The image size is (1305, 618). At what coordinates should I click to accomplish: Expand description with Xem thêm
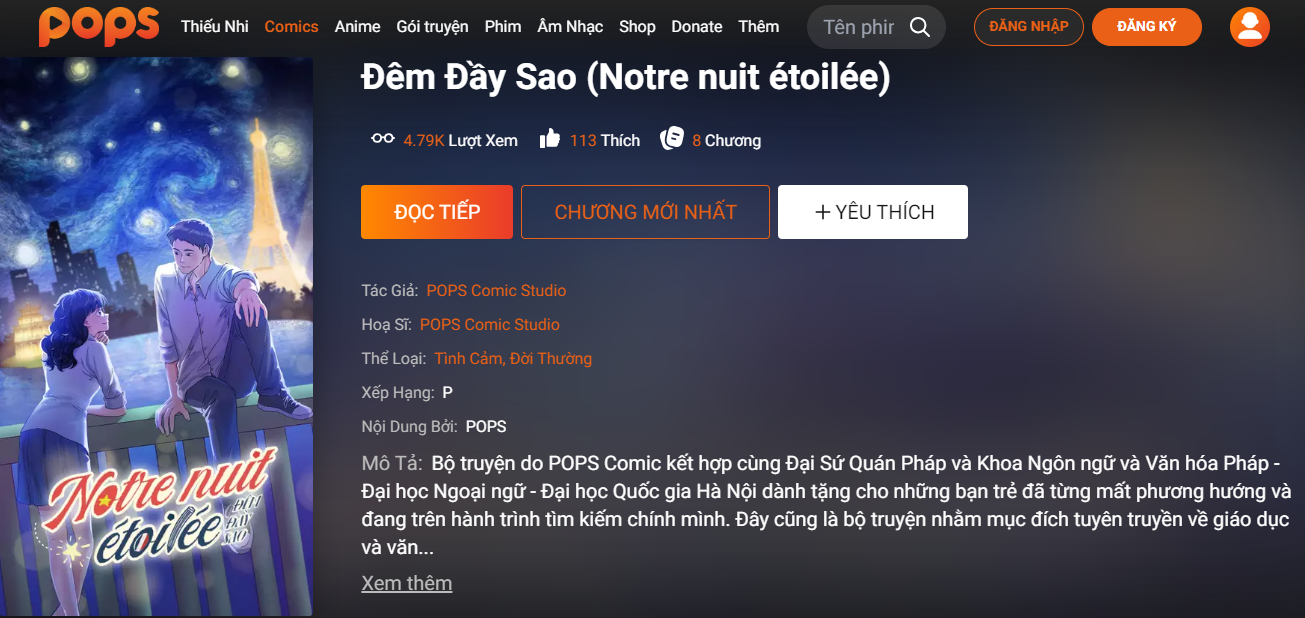pyautogui.click(x=406, y=583)
